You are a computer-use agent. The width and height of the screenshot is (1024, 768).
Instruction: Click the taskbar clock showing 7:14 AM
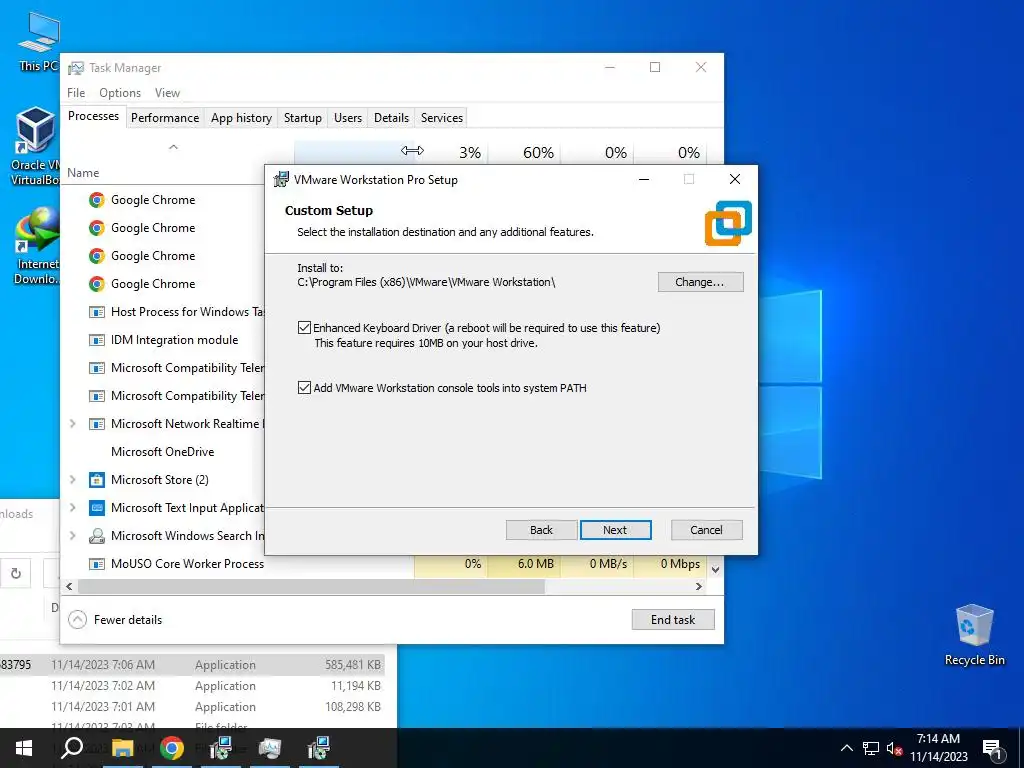[938, 748]
